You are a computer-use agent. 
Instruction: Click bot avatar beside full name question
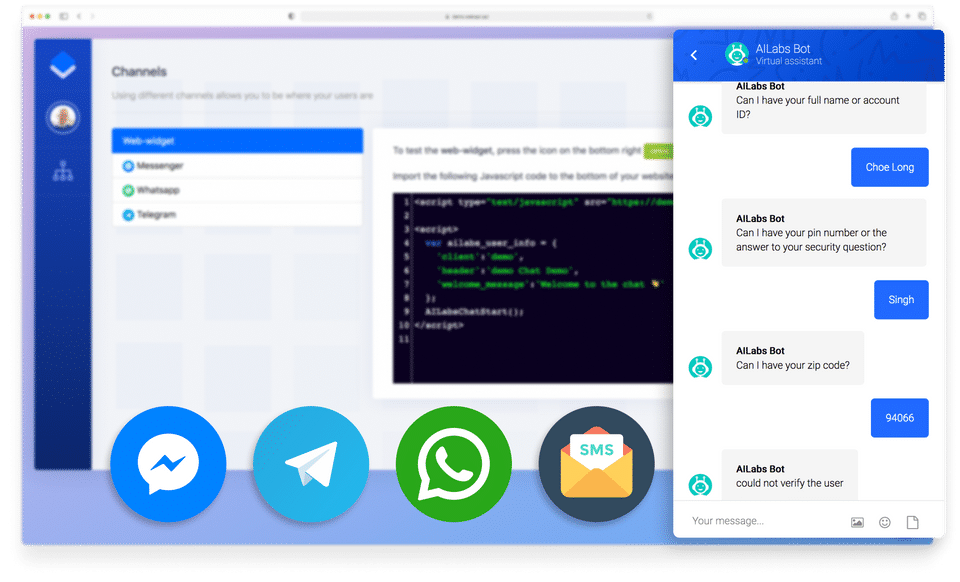[700, 116]
